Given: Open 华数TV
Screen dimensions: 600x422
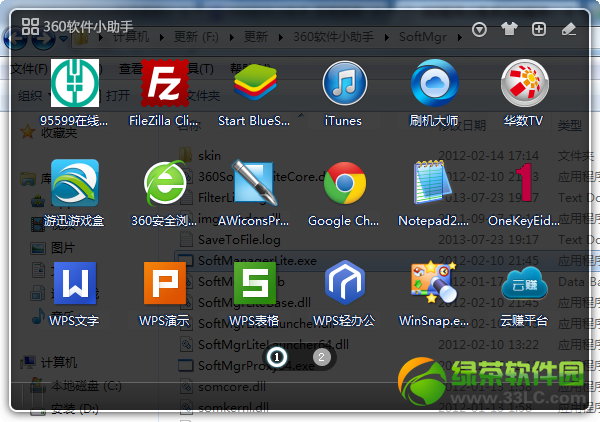Looking at the screenshot, I should pyautogui.click(x=525, y=83).
